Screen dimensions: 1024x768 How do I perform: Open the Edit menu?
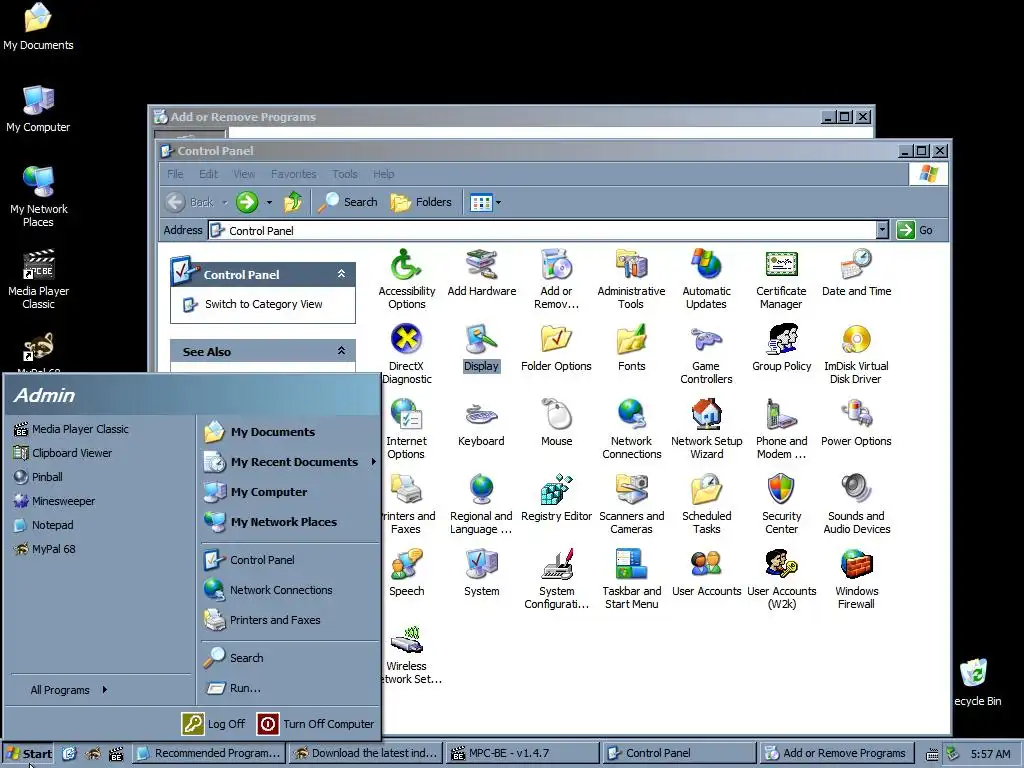click(x=208, y=174)
